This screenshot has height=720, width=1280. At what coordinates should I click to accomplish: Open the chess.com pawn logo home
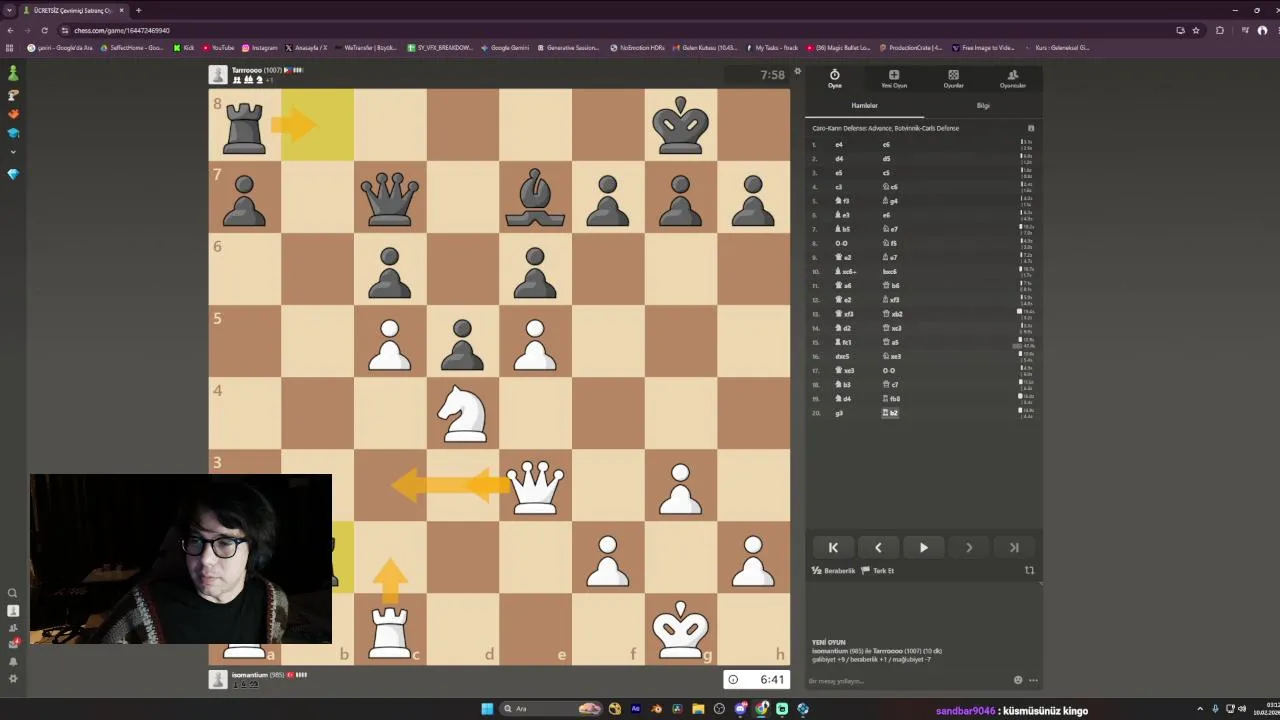coord(13,74)
